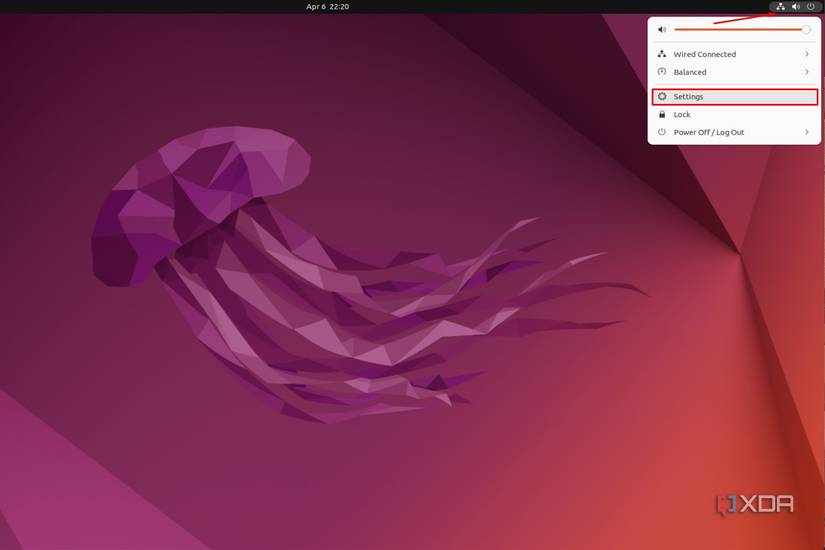Screen dimensions: 825x550
Task: Open Power Off / Log Out entry
Action: tap(734, 132)
